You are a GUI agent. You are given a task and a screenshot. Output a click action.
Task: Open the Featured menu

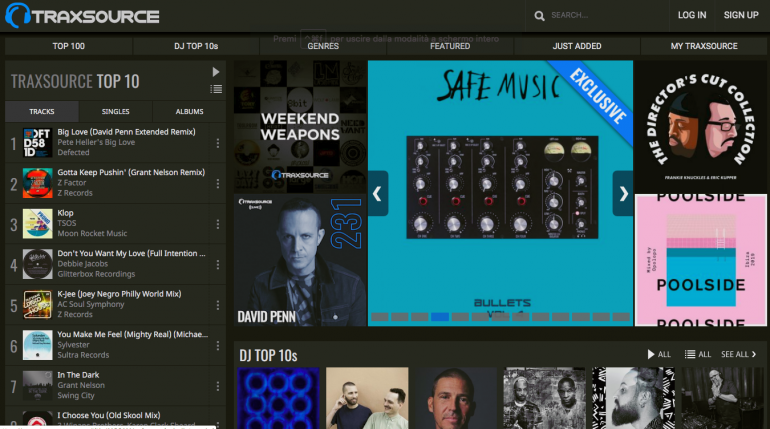pos(450,46)
